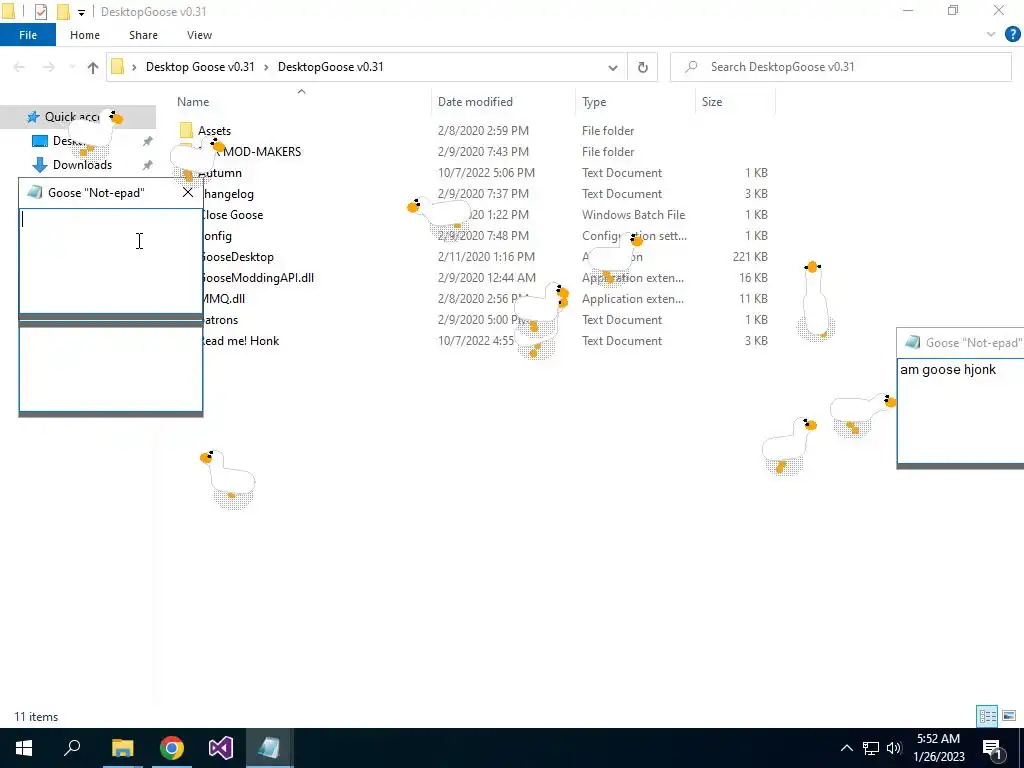Launch Google Chrome from the taskbar
This screenshot has width=1024, height=768.
[x=172, y=748]
